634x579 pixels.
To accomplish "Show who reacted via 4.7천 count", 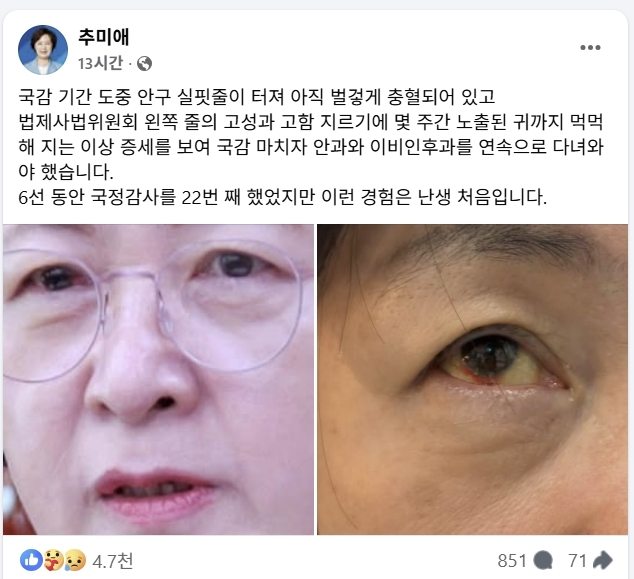I will [x=112, y=561].
